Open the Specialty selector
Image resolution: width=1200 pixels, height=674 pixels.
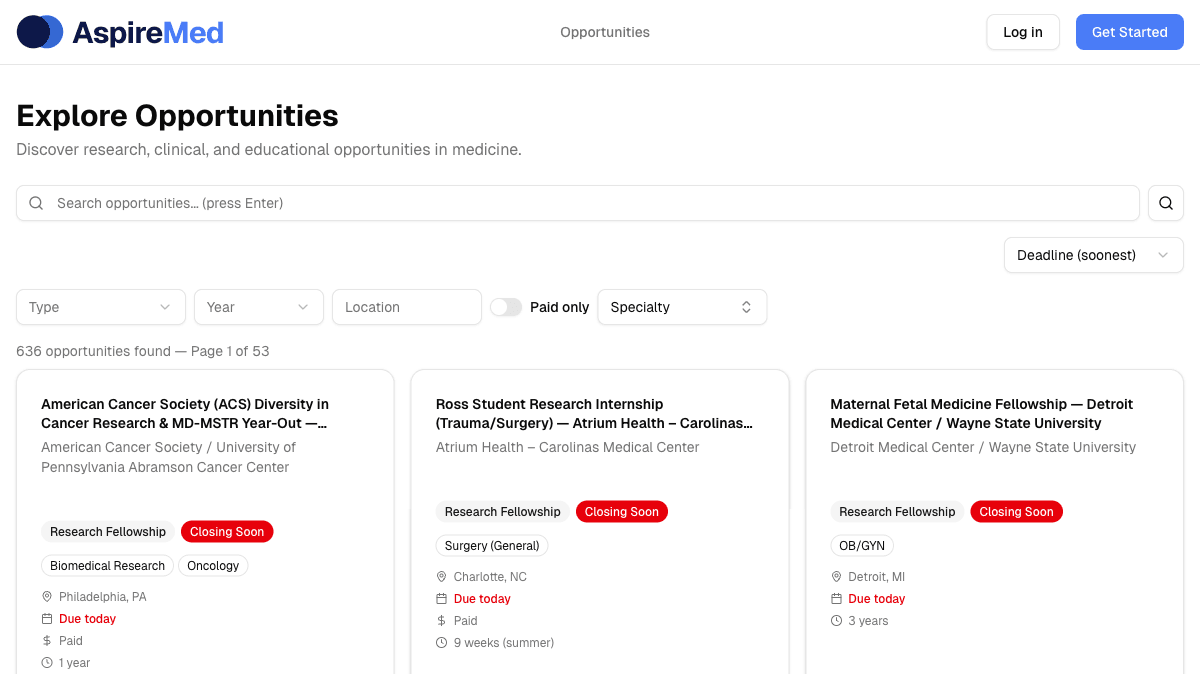[682, 307]
